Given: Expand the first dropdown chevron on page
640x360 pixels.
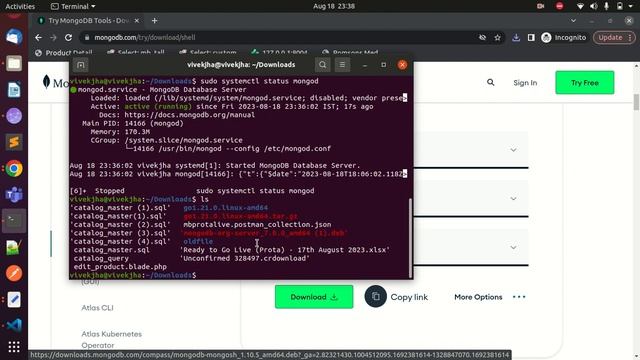Looking at the screenshot, I should pyautogui.click(x=513, y=150).
